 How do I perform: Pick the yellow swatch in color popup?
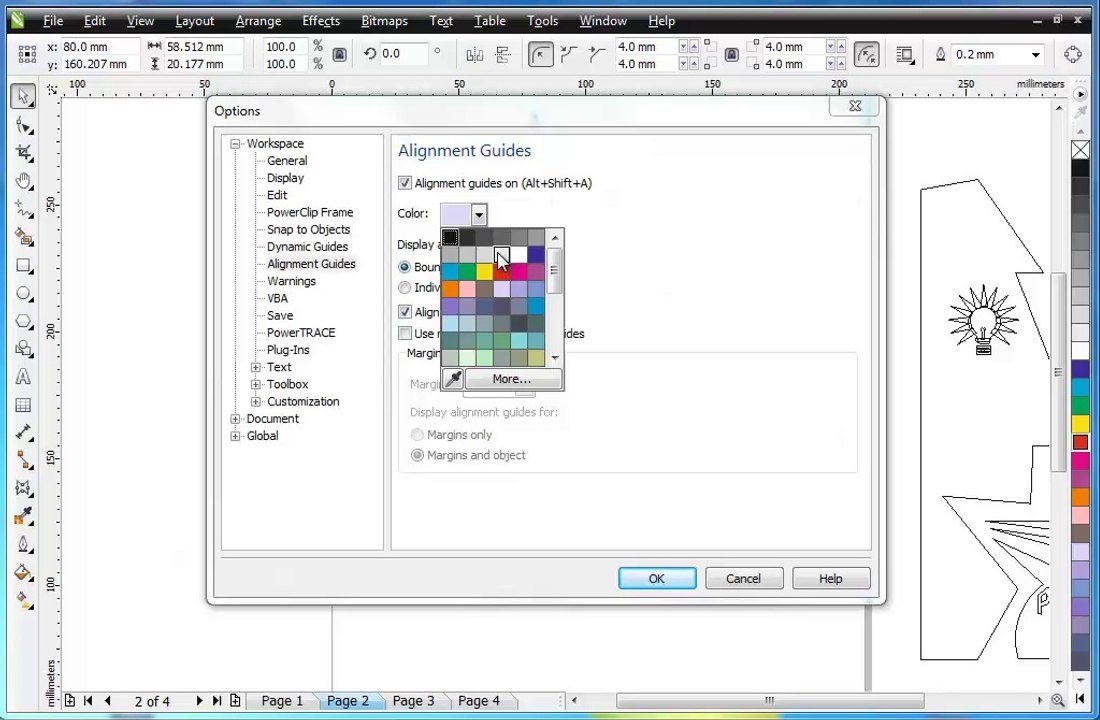(484, 272)
